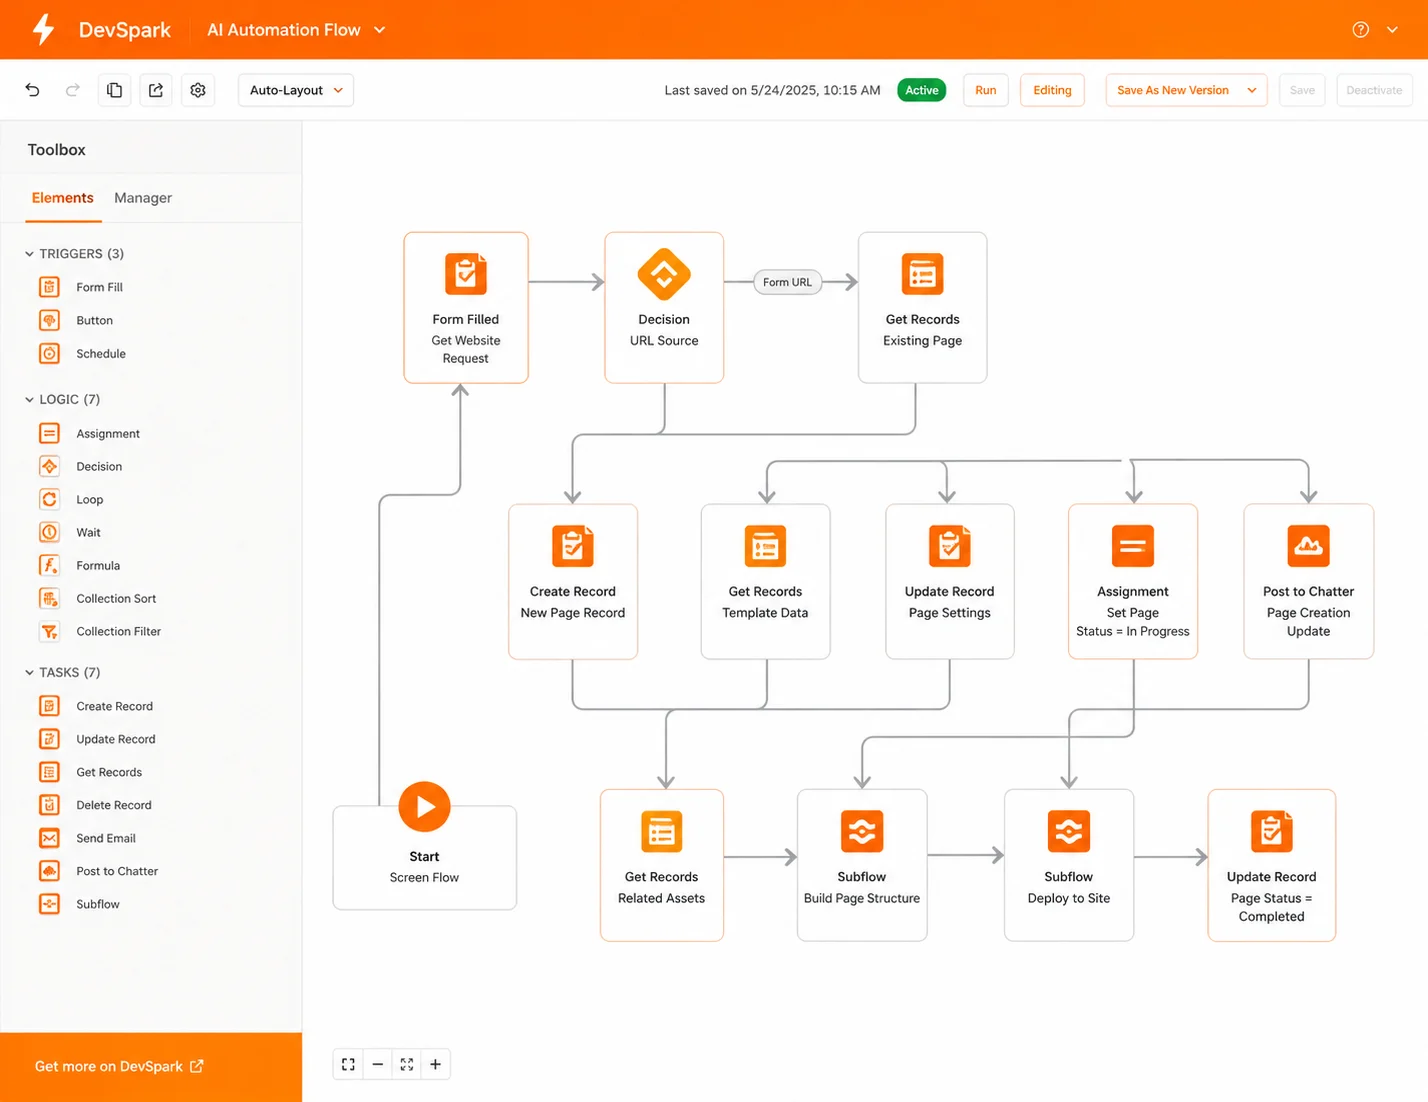Select the Form Fill trigger icon
1428x1102 pixels.
49,287
